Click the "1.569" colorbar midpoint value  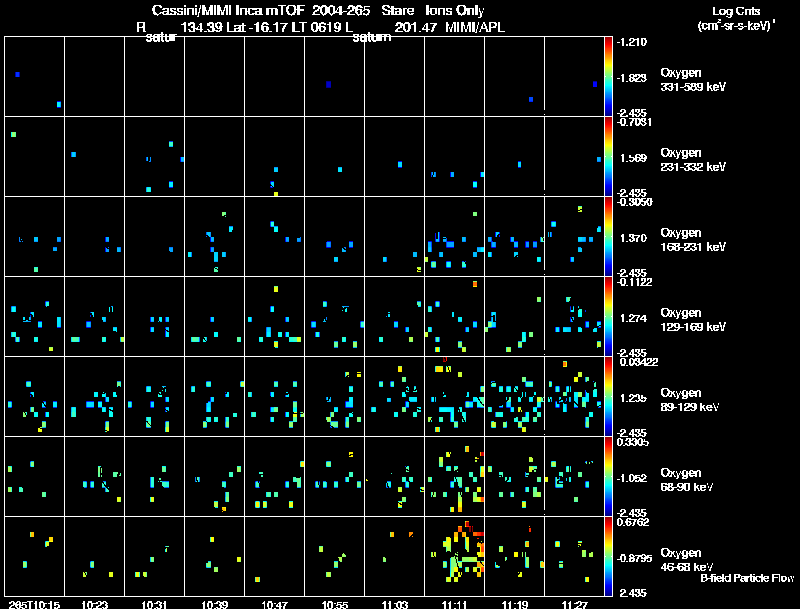coord(633,158)
